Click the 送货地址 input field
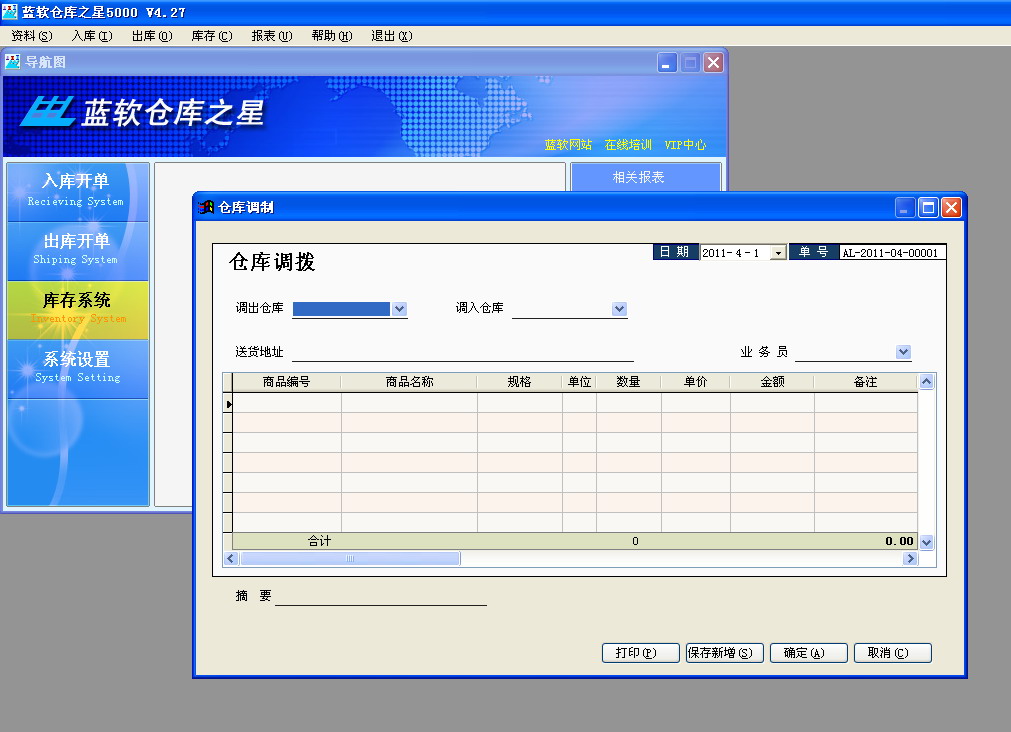 pyautogui.click(x=462, y=352)
